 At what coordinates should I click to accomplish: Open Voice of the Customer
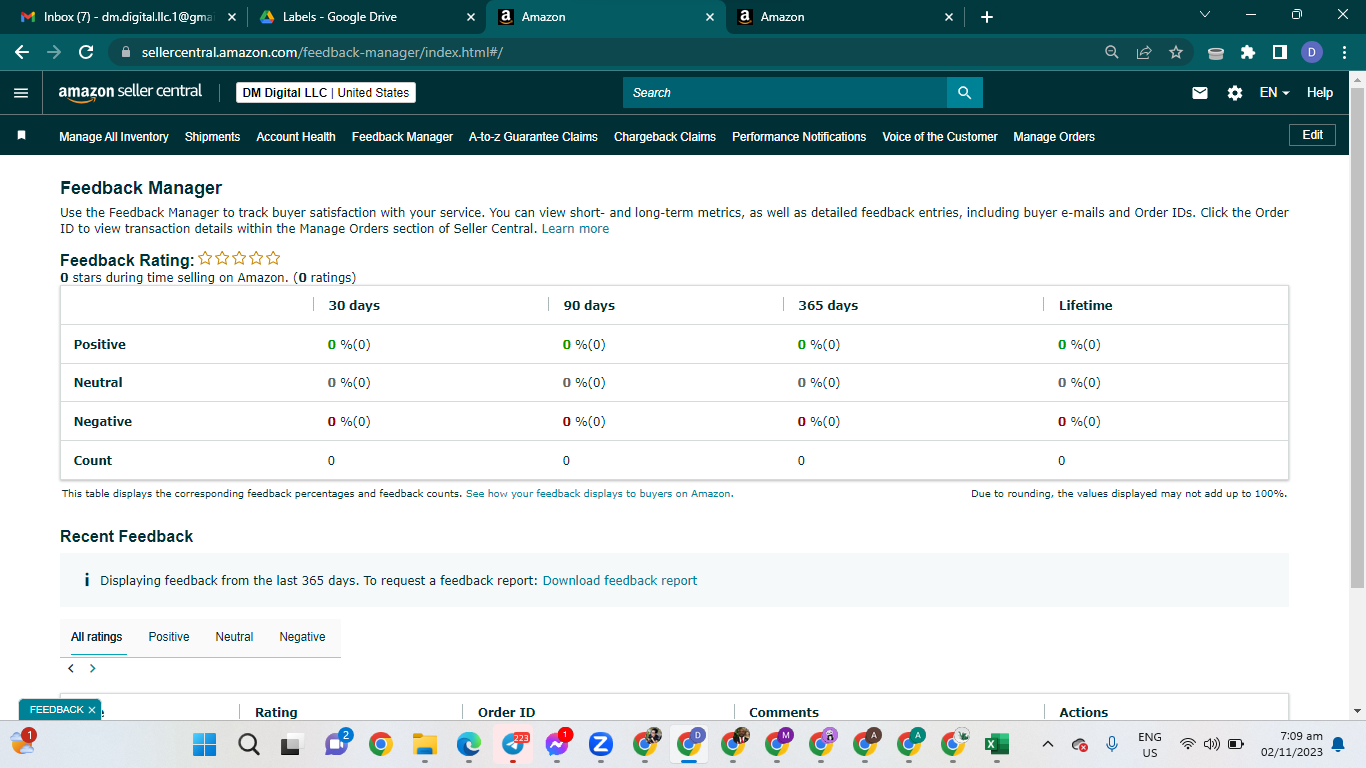[x=940, y=137]
